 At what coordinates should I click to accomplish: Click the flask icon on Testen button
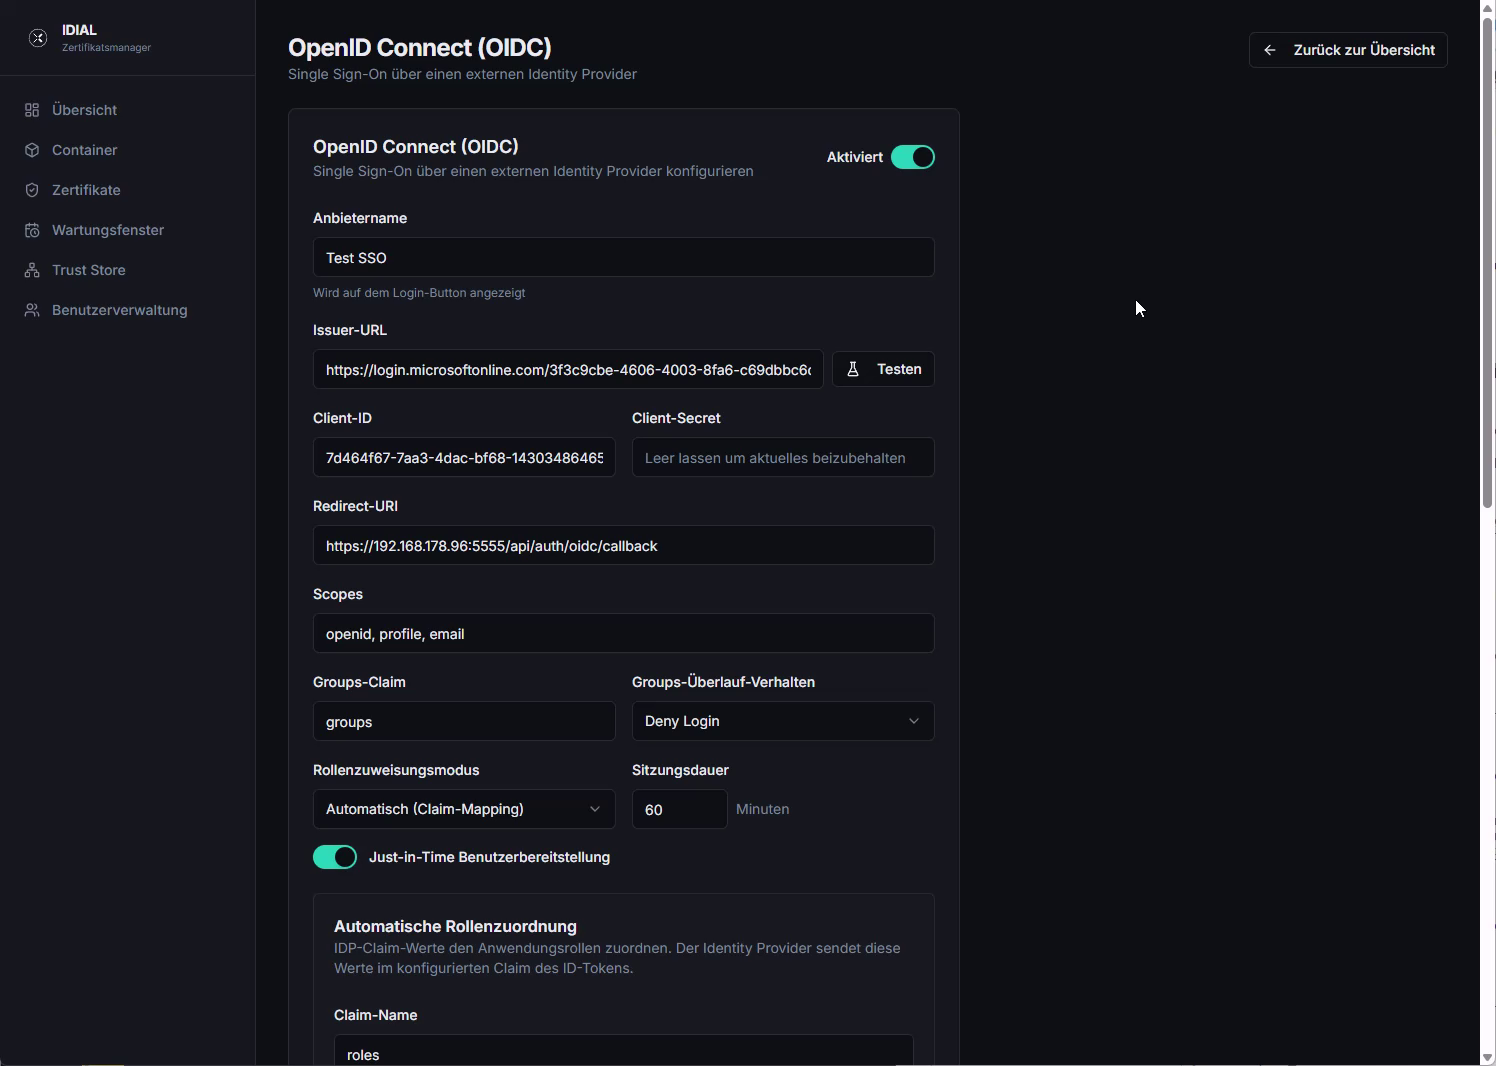point(853,369)
